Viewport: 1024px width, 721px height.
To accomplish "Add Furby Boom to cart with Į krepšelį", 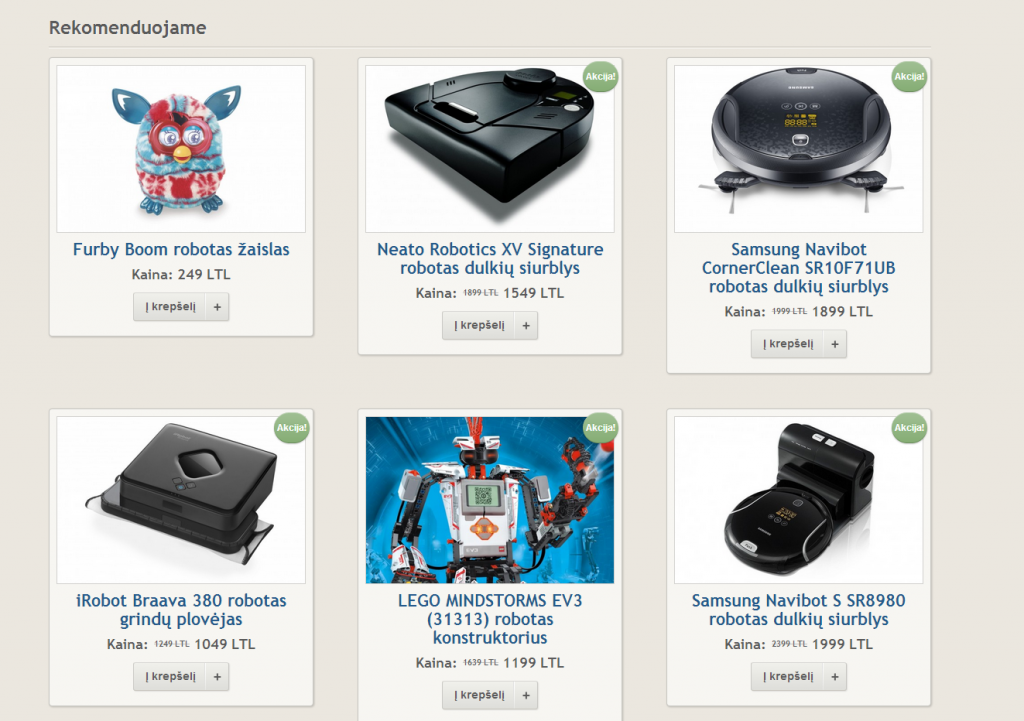I will (x=170, y=307).
